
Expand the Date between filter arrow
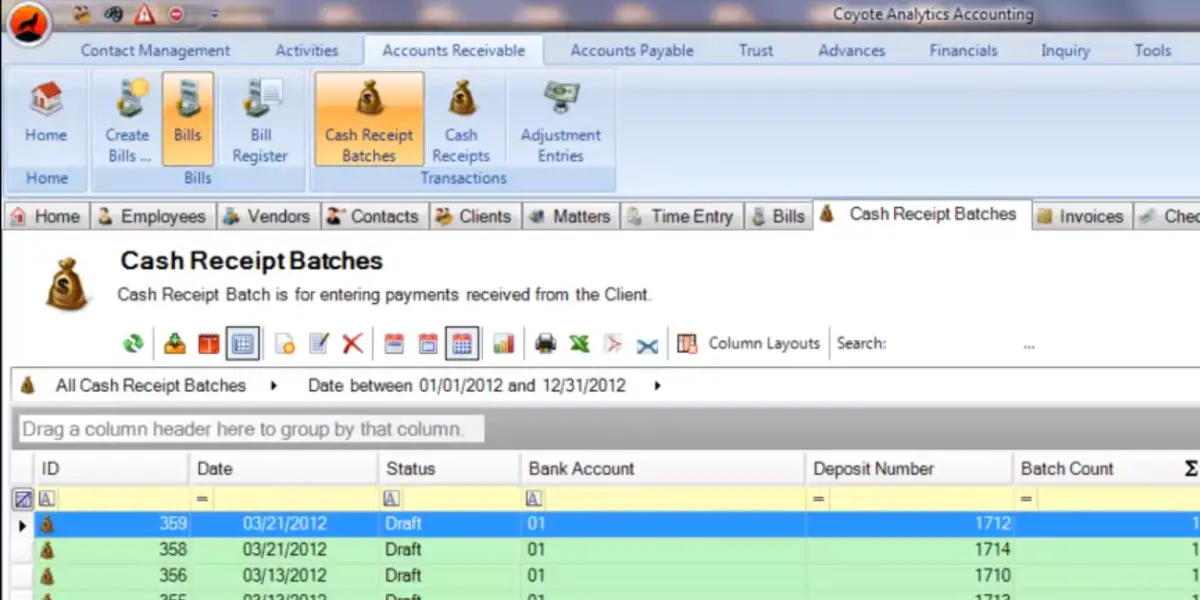tap(657, 386)
